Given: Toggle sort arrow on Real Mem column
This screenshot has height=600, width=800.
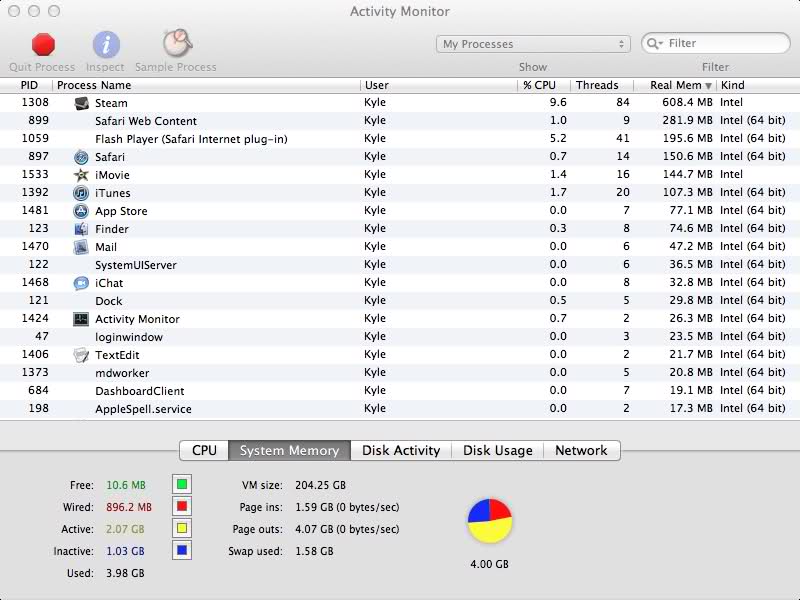Looking at the screenshot, I should 708,86.
